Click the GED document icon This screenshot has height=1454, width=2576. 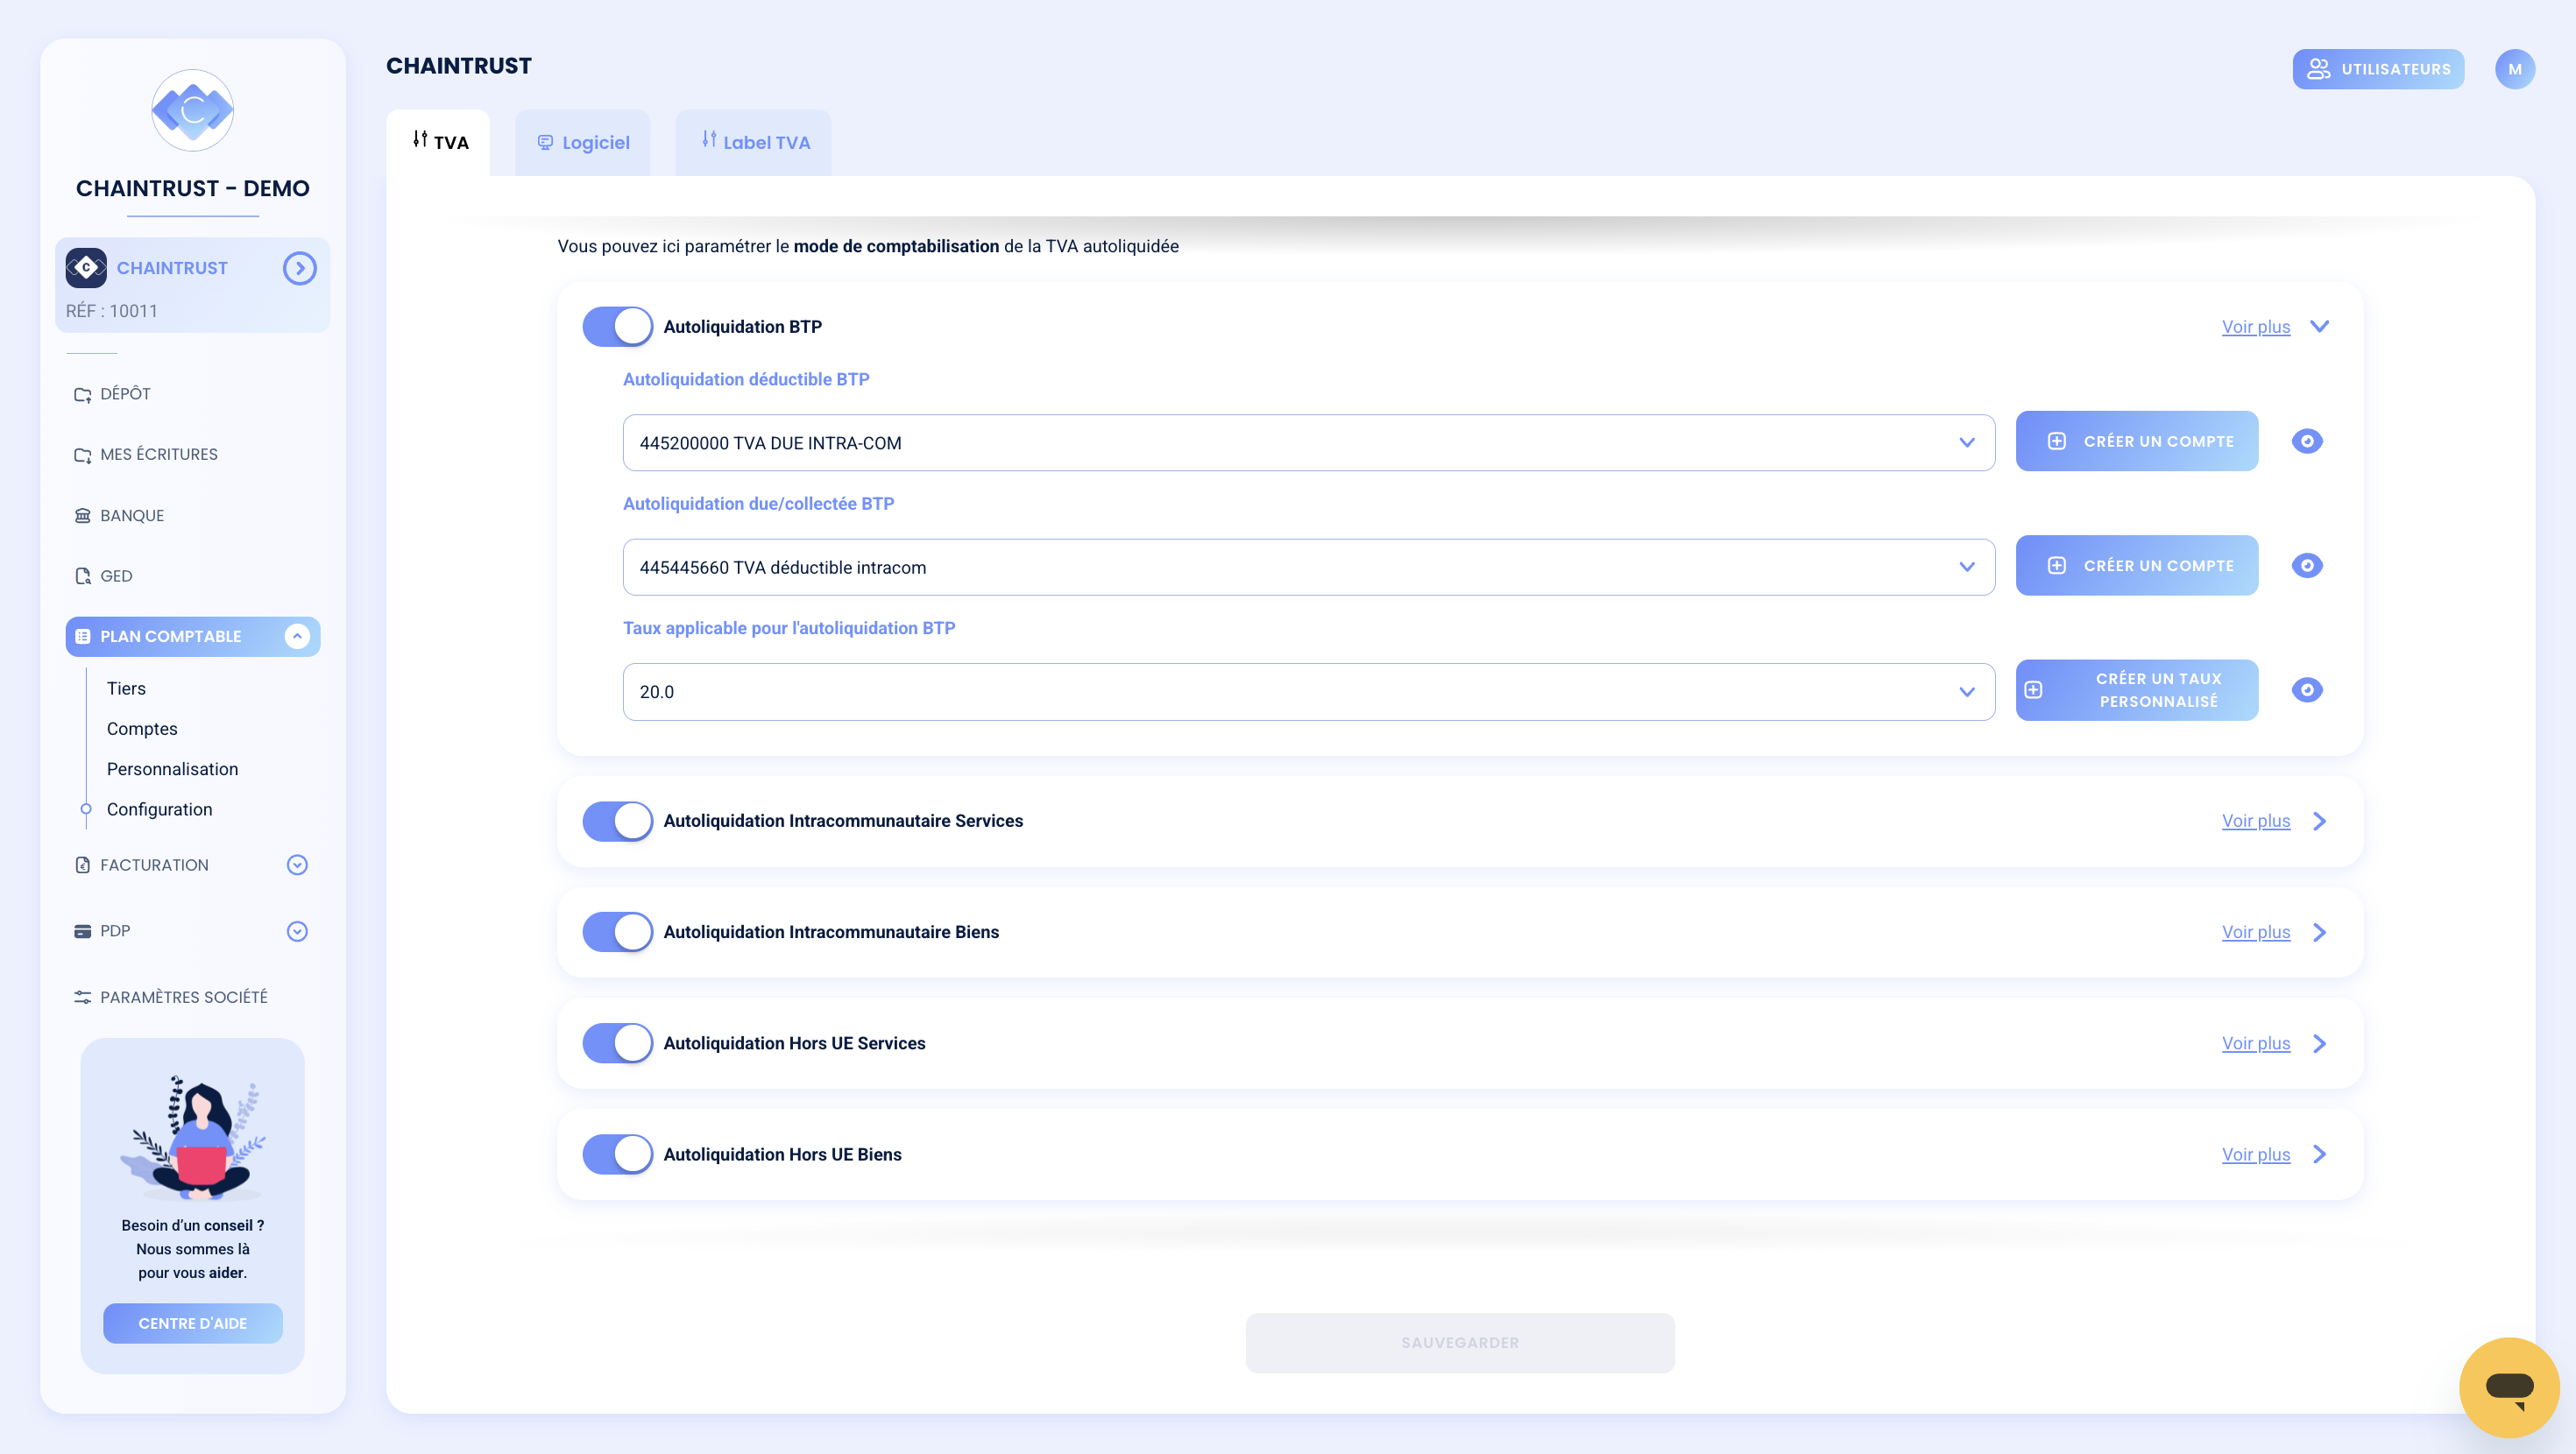[83, 576]
